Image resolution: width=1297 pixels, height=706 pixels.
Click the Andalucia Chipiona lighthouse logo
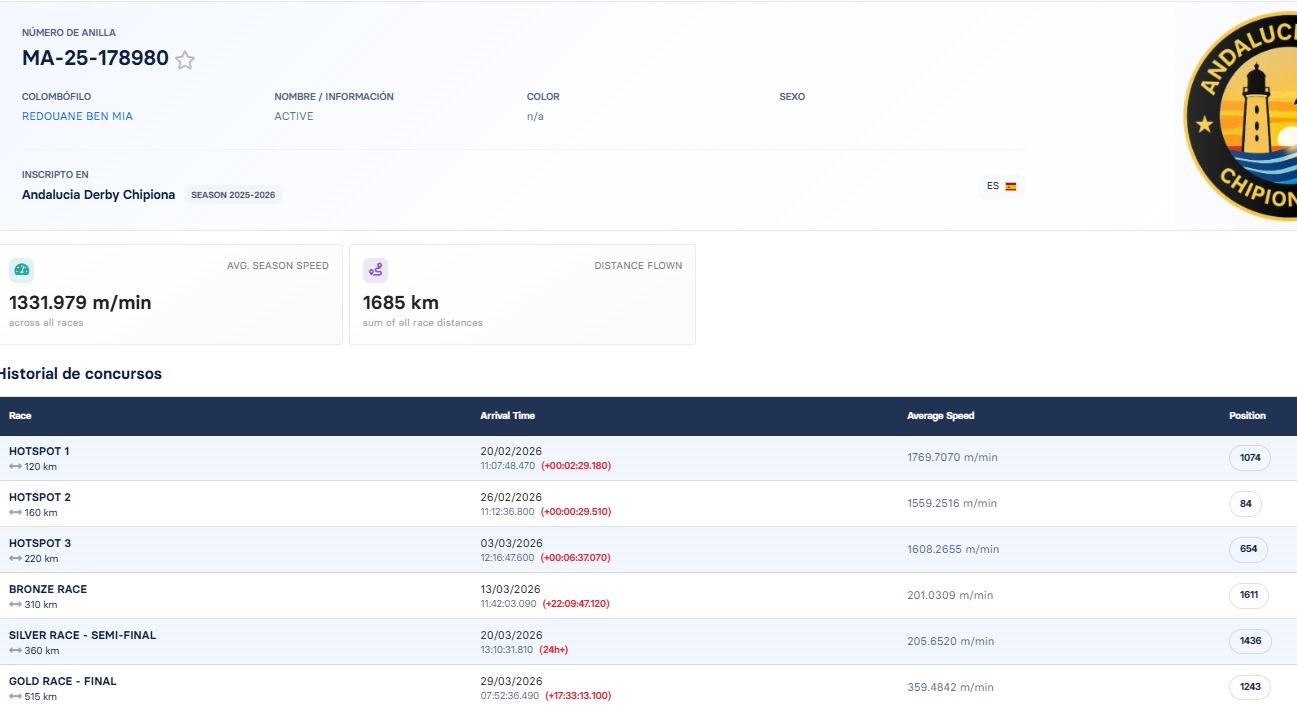(1240, 115)
